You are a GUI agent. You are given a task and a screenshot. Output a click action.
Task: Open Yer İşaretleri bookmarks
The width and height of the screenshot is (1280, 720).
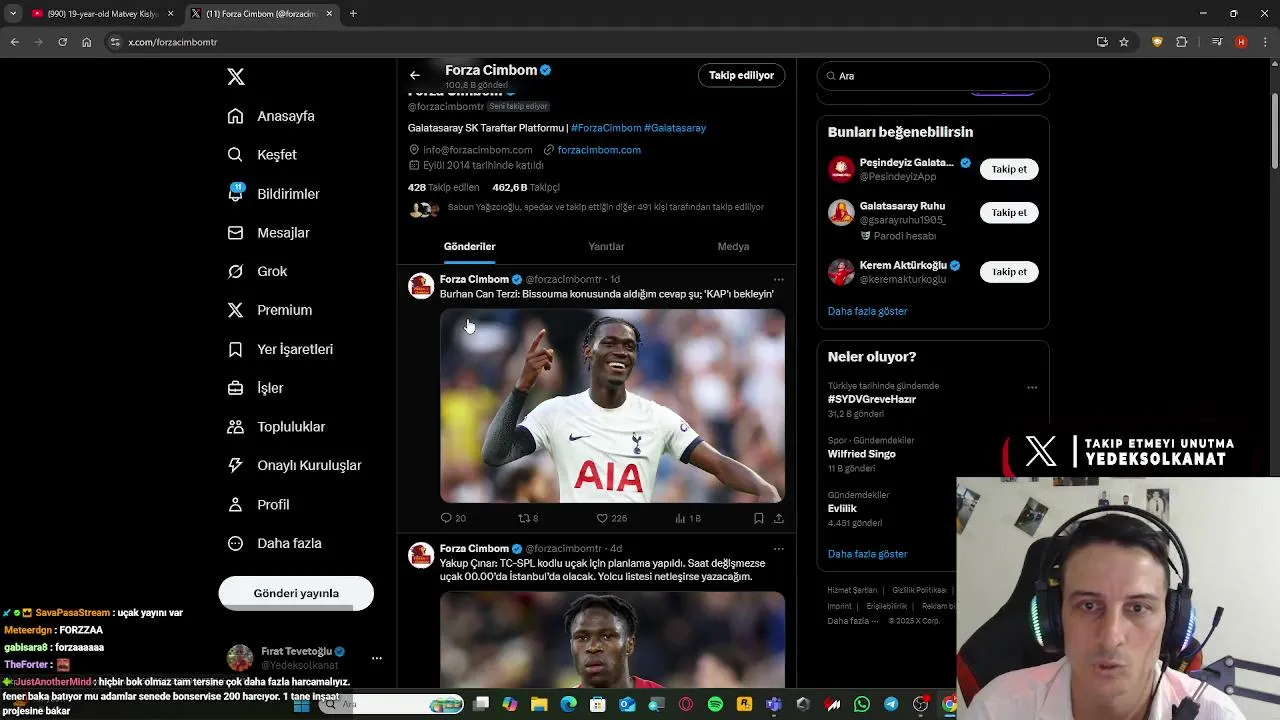click(280, 349)
